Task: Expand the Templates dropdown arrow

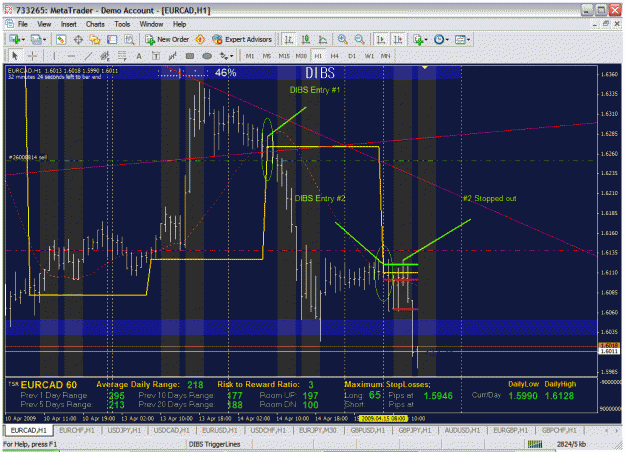Action: coord(468,39)
